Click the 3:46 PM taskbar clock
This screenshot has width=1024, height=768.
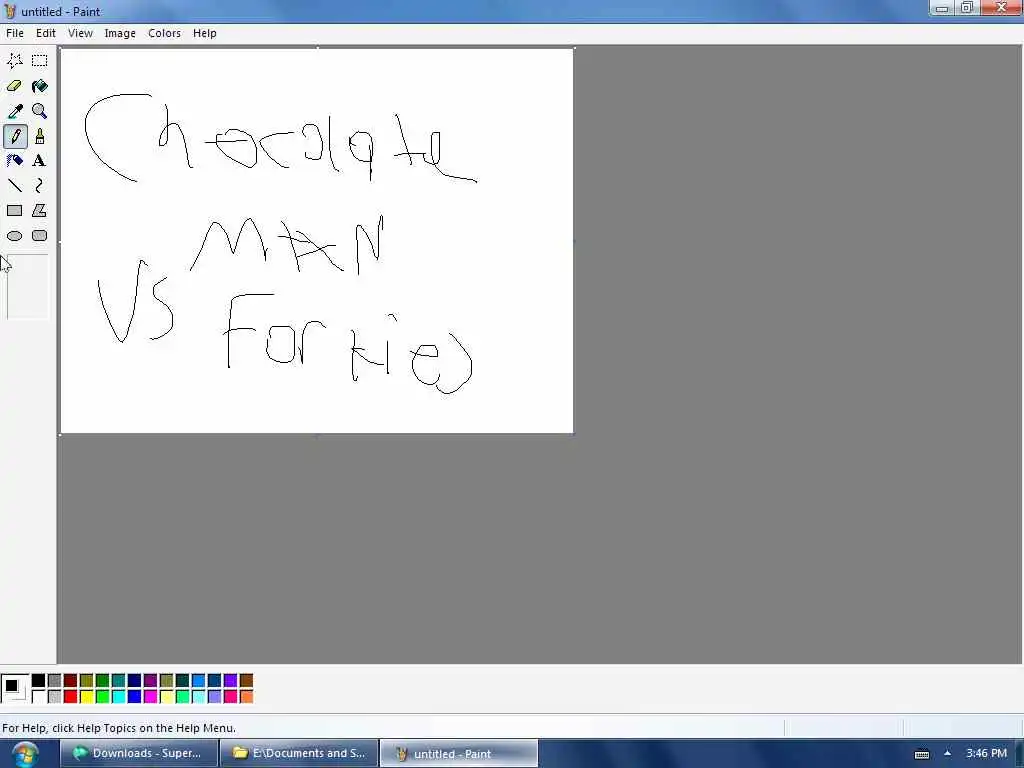986,753
